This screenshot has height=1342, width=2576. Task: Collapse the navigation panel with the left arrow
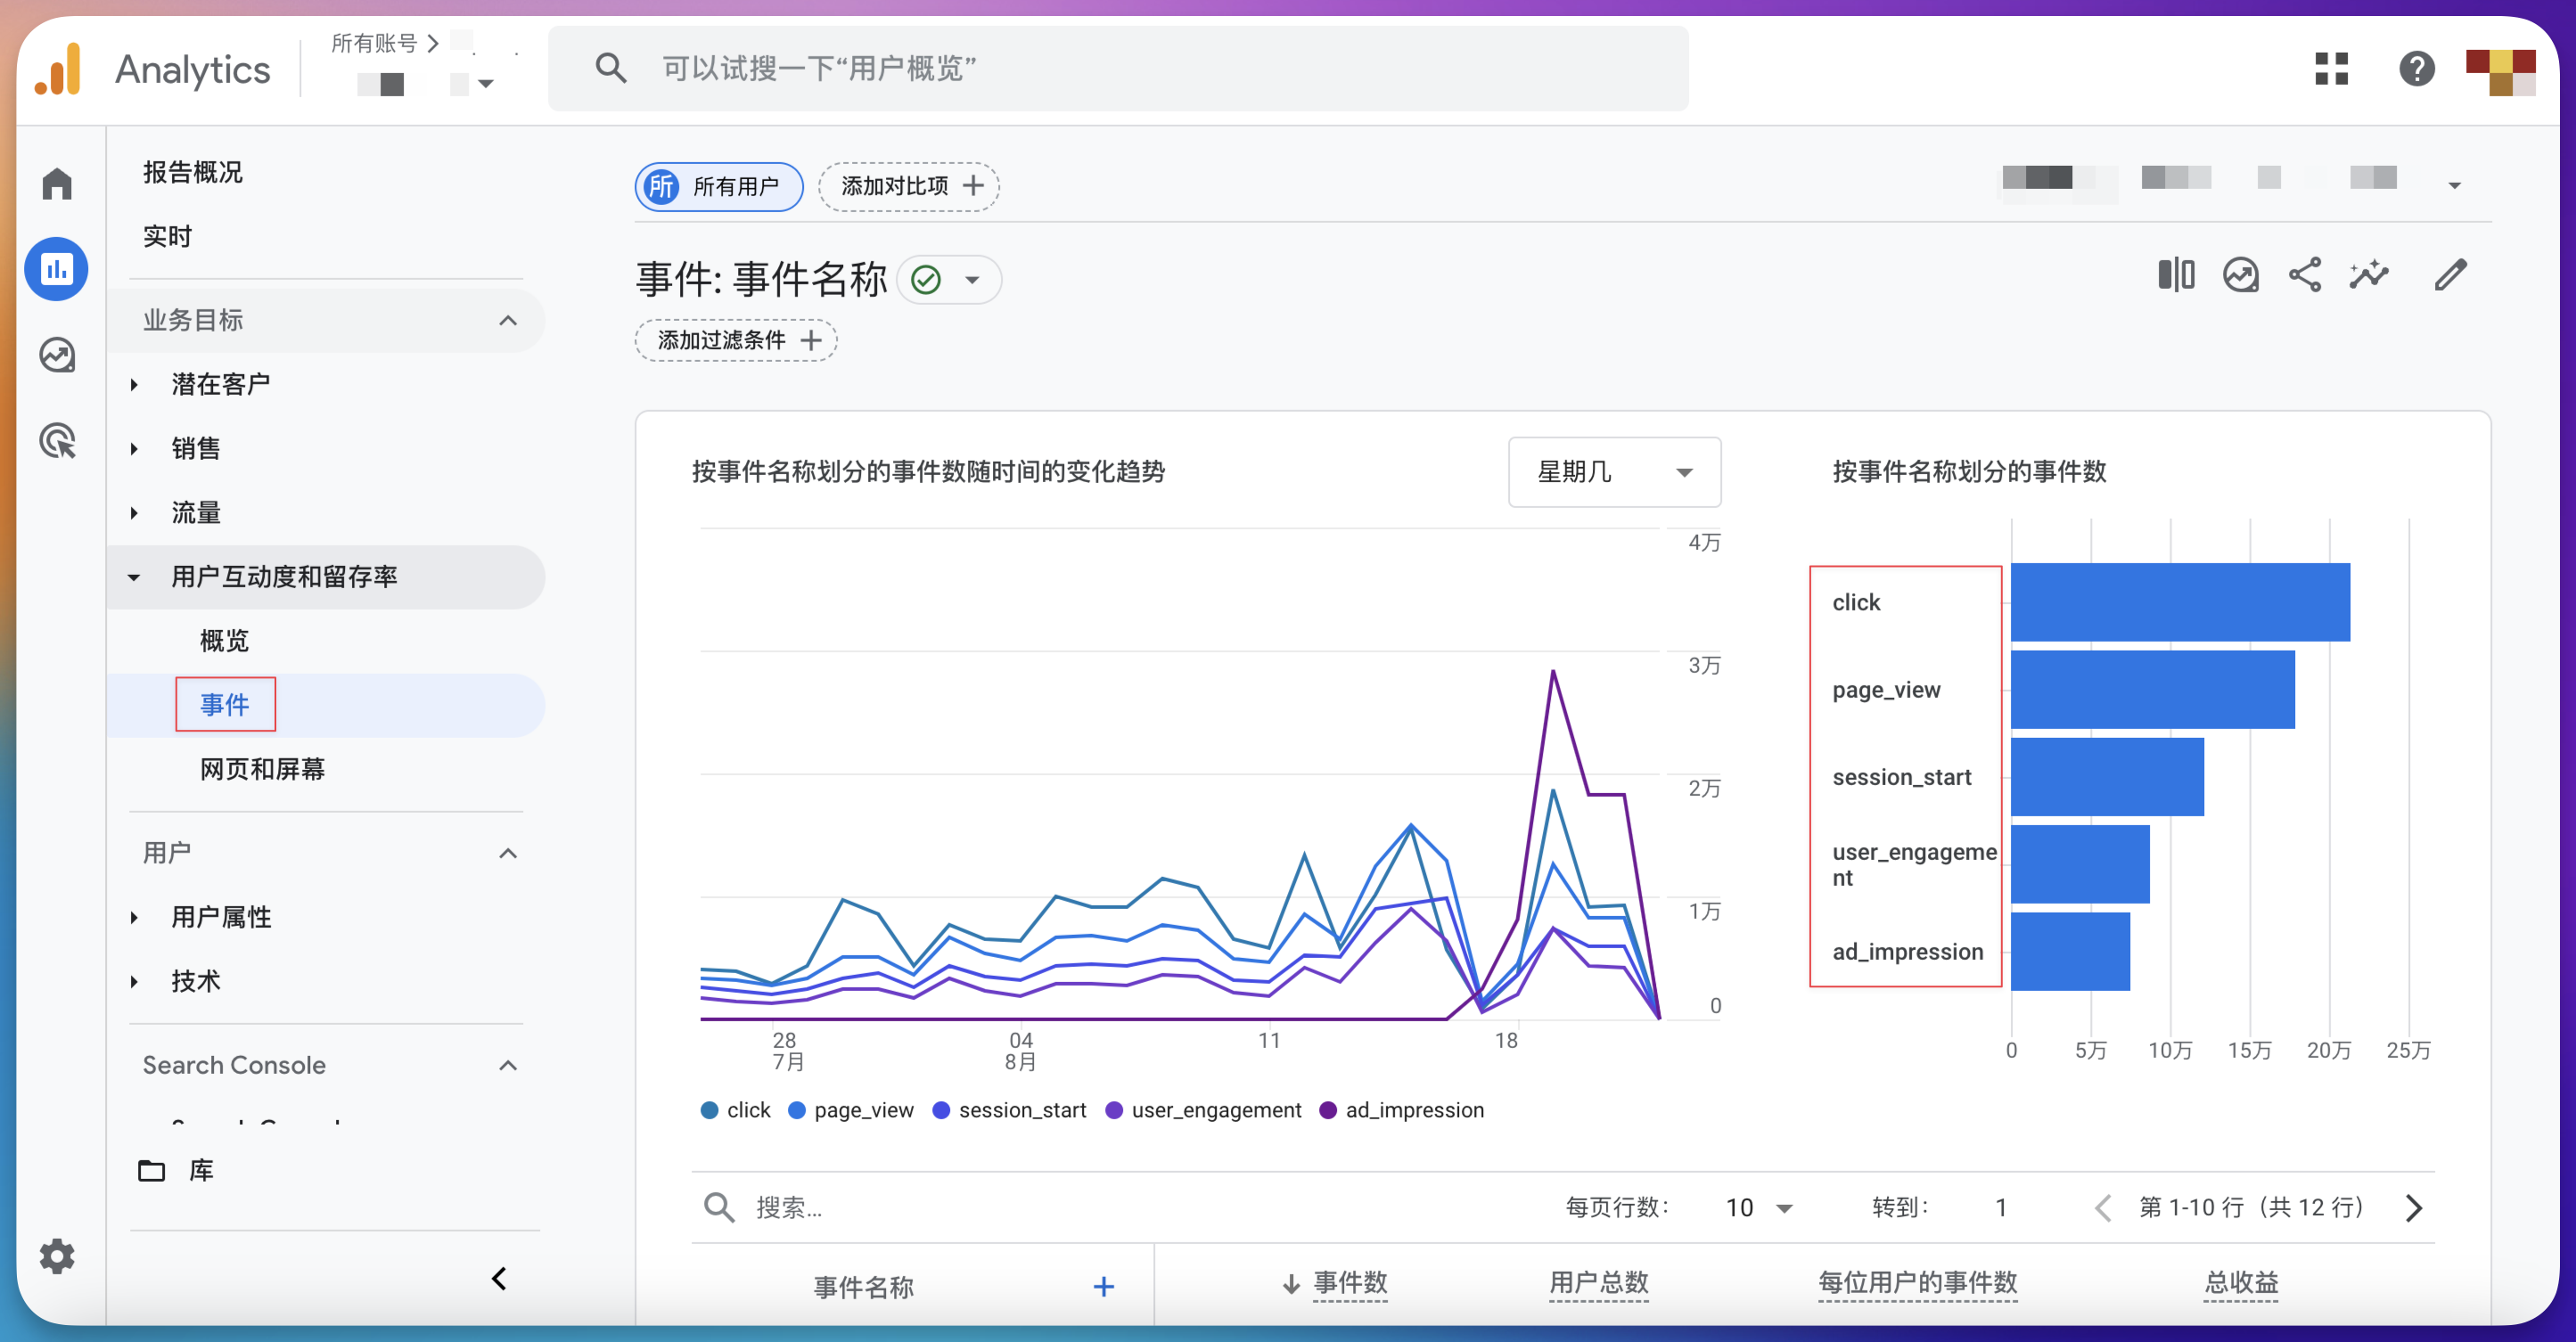tap(499, 1279)
